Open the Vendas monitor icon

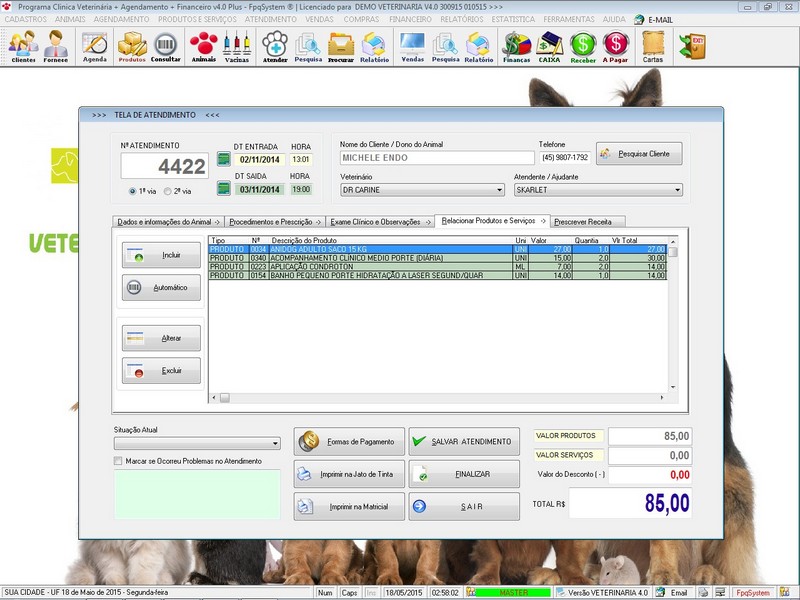[413, 46]
